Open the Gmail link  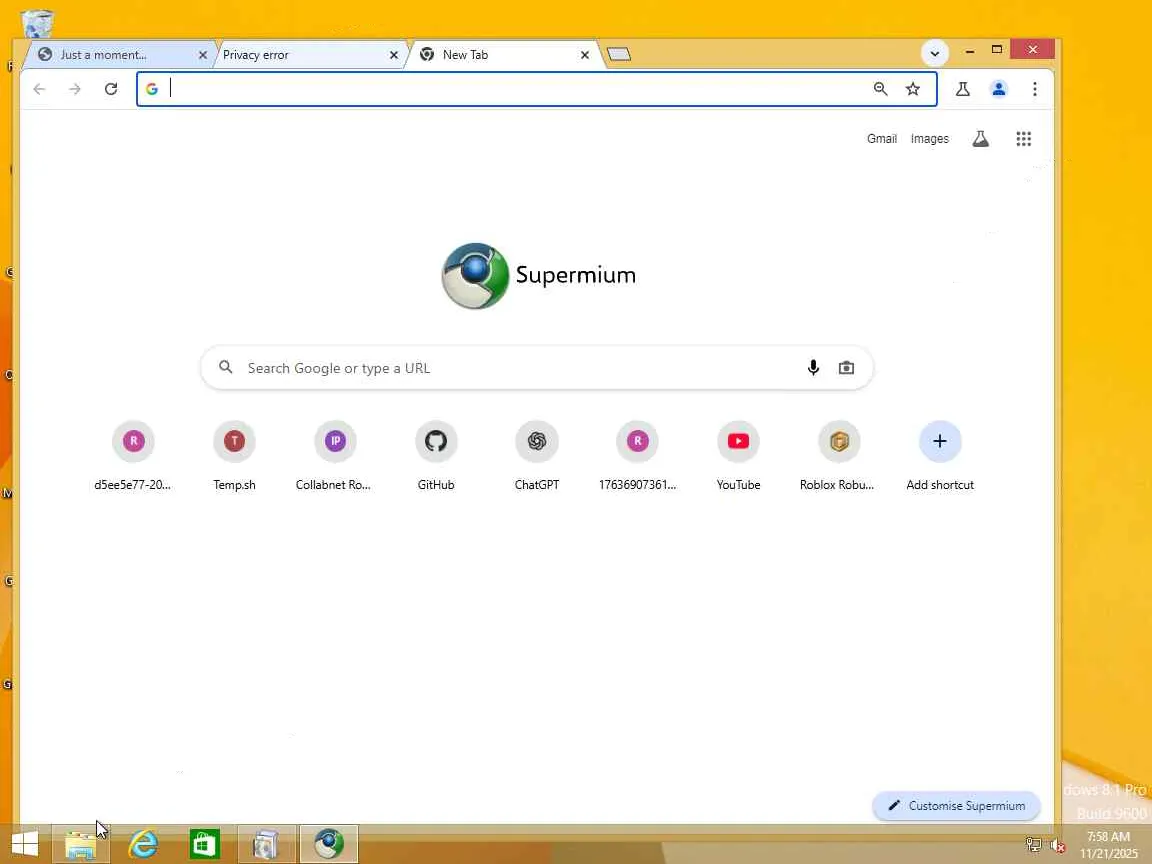pyautogui.click(x=882, y=139)
